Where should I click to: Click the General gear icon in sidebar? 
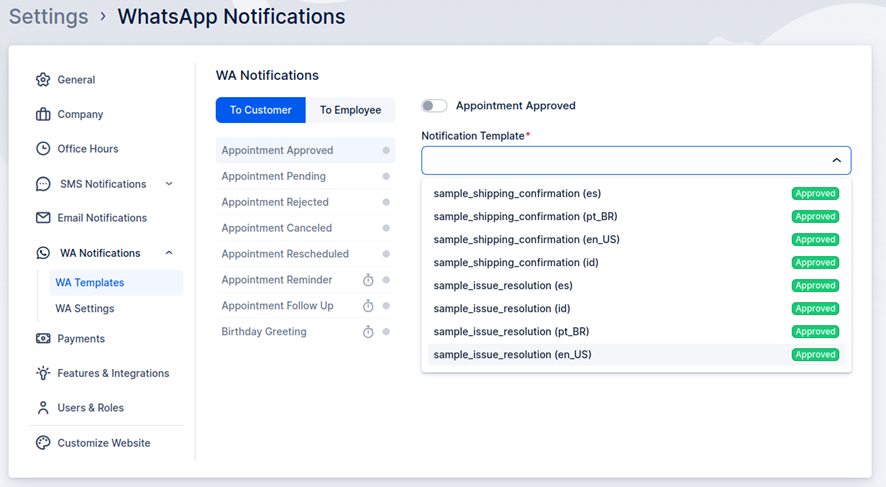point(43,80)
